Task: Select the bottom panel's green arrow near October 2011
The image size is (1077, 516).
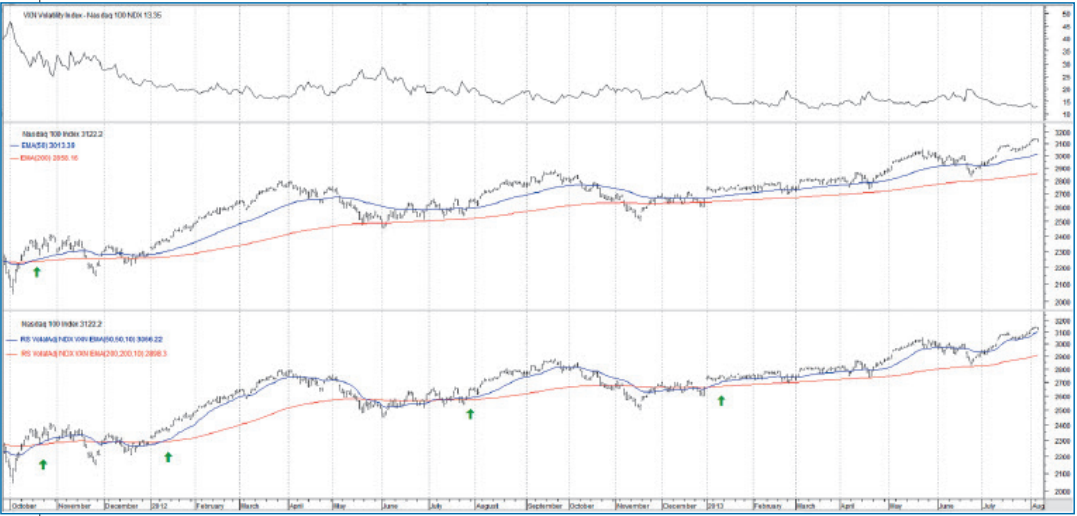Action: 43,464
